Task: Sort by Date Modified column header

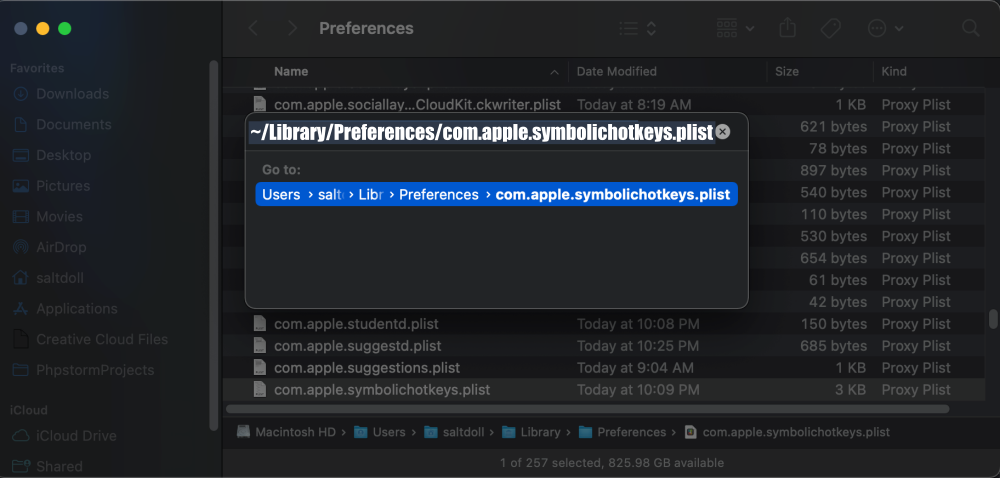Action: tap(617, 71)
